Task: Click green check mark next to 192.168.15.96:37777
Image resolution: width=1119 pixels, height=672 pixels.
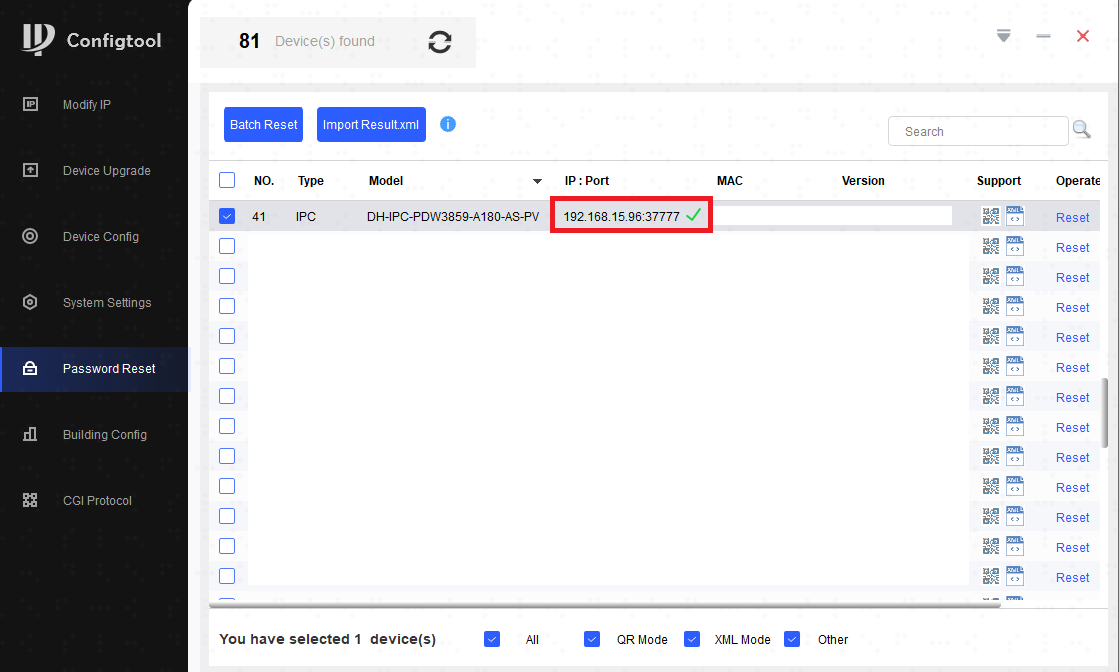Action: 694,214
